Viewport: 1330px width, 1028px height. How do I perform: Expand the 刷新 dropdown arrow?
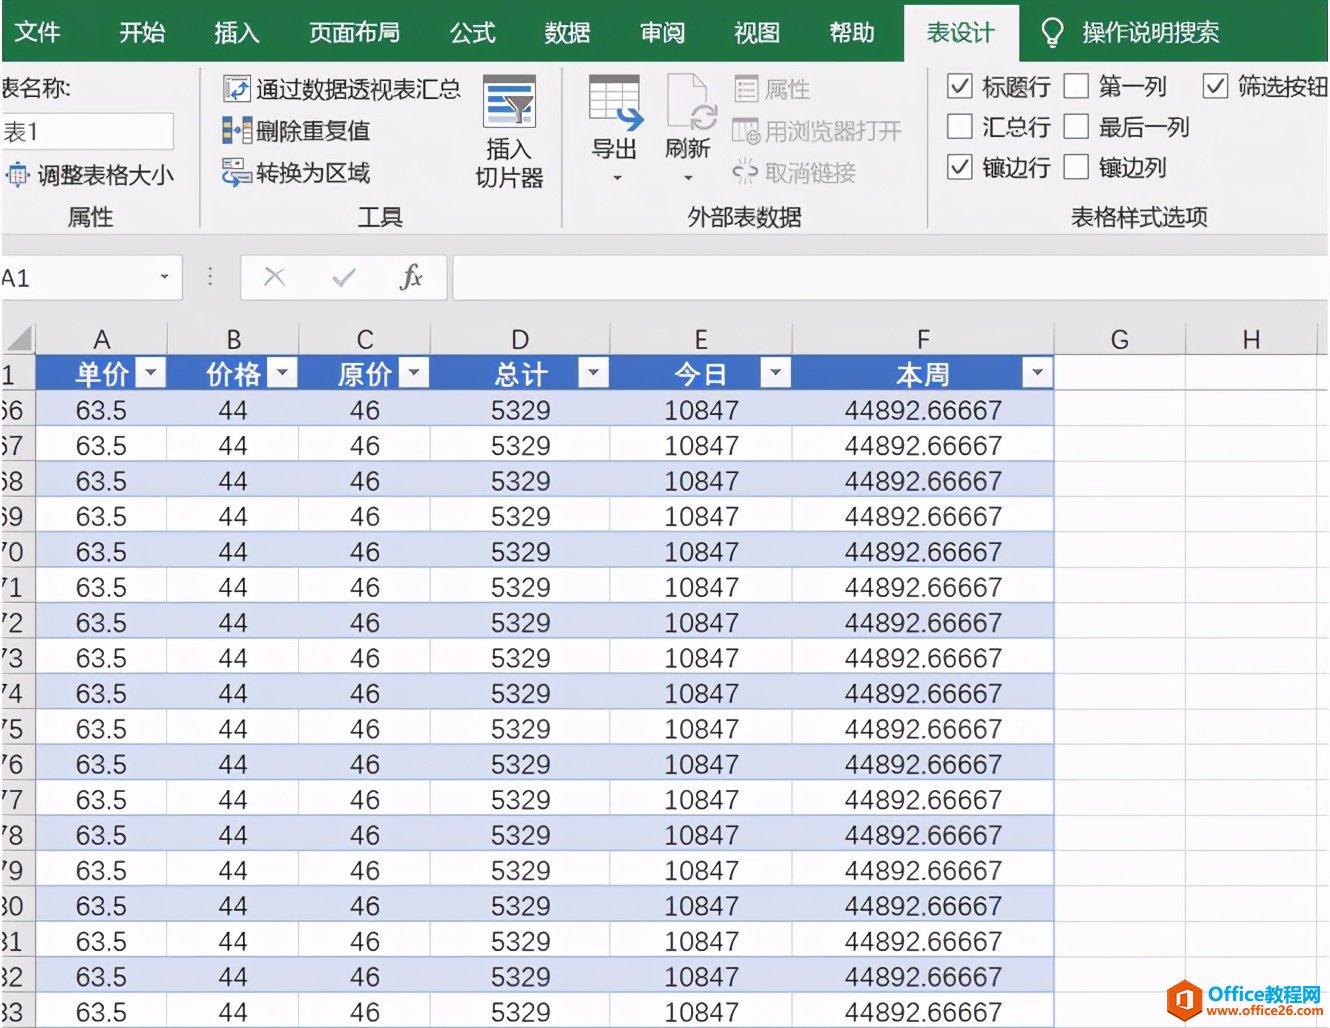click(688, 178)
